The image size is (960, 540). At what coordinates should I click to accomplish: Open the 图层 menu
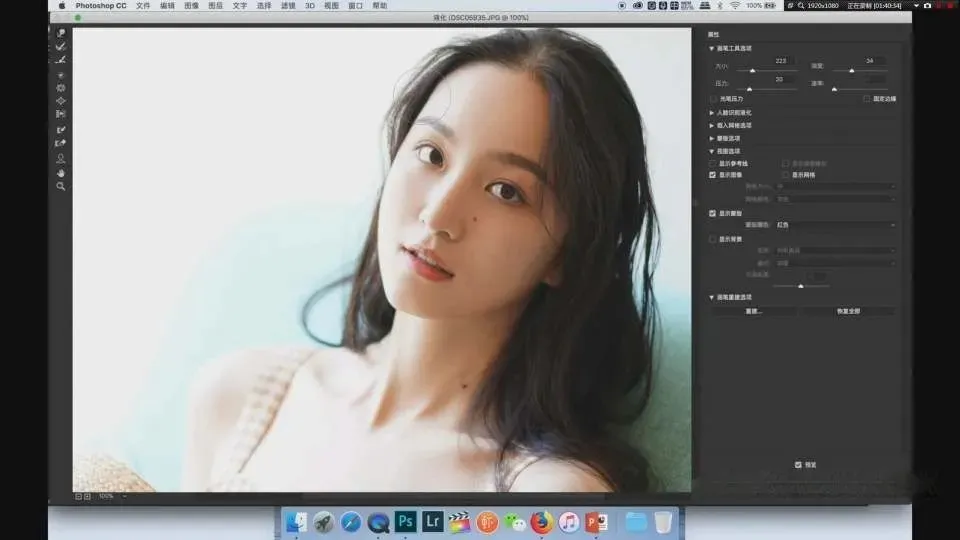tap(215, 5)
